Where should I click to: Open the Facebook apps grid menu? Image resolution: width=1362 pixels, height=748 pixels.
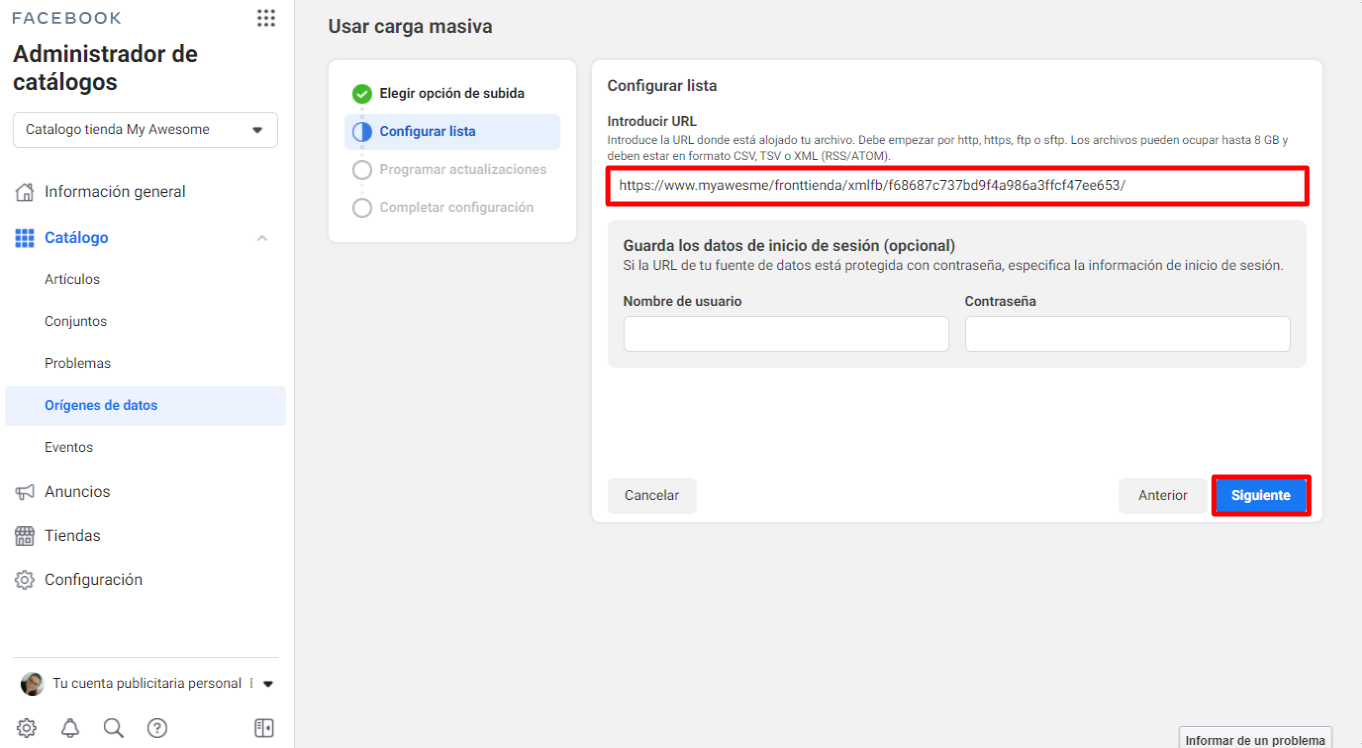(265, 18)
